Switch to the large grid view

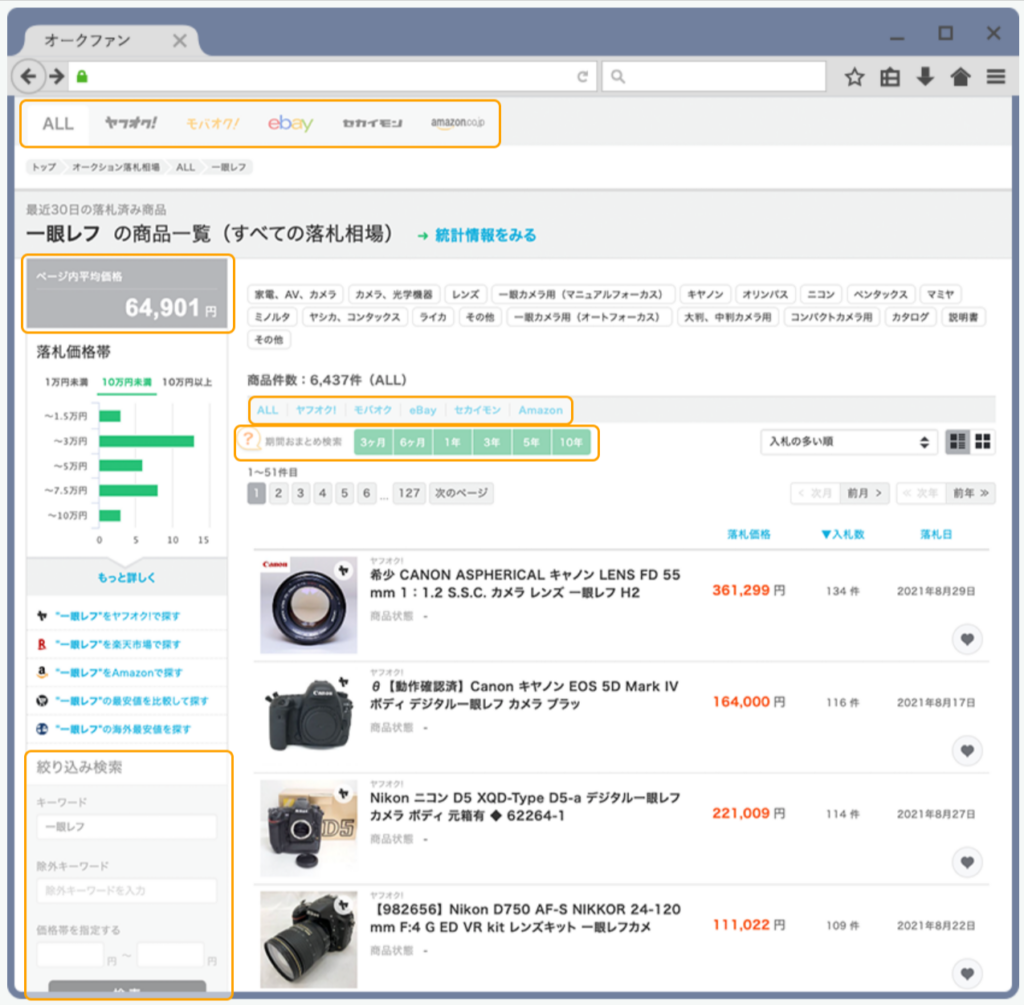(958, 441)
